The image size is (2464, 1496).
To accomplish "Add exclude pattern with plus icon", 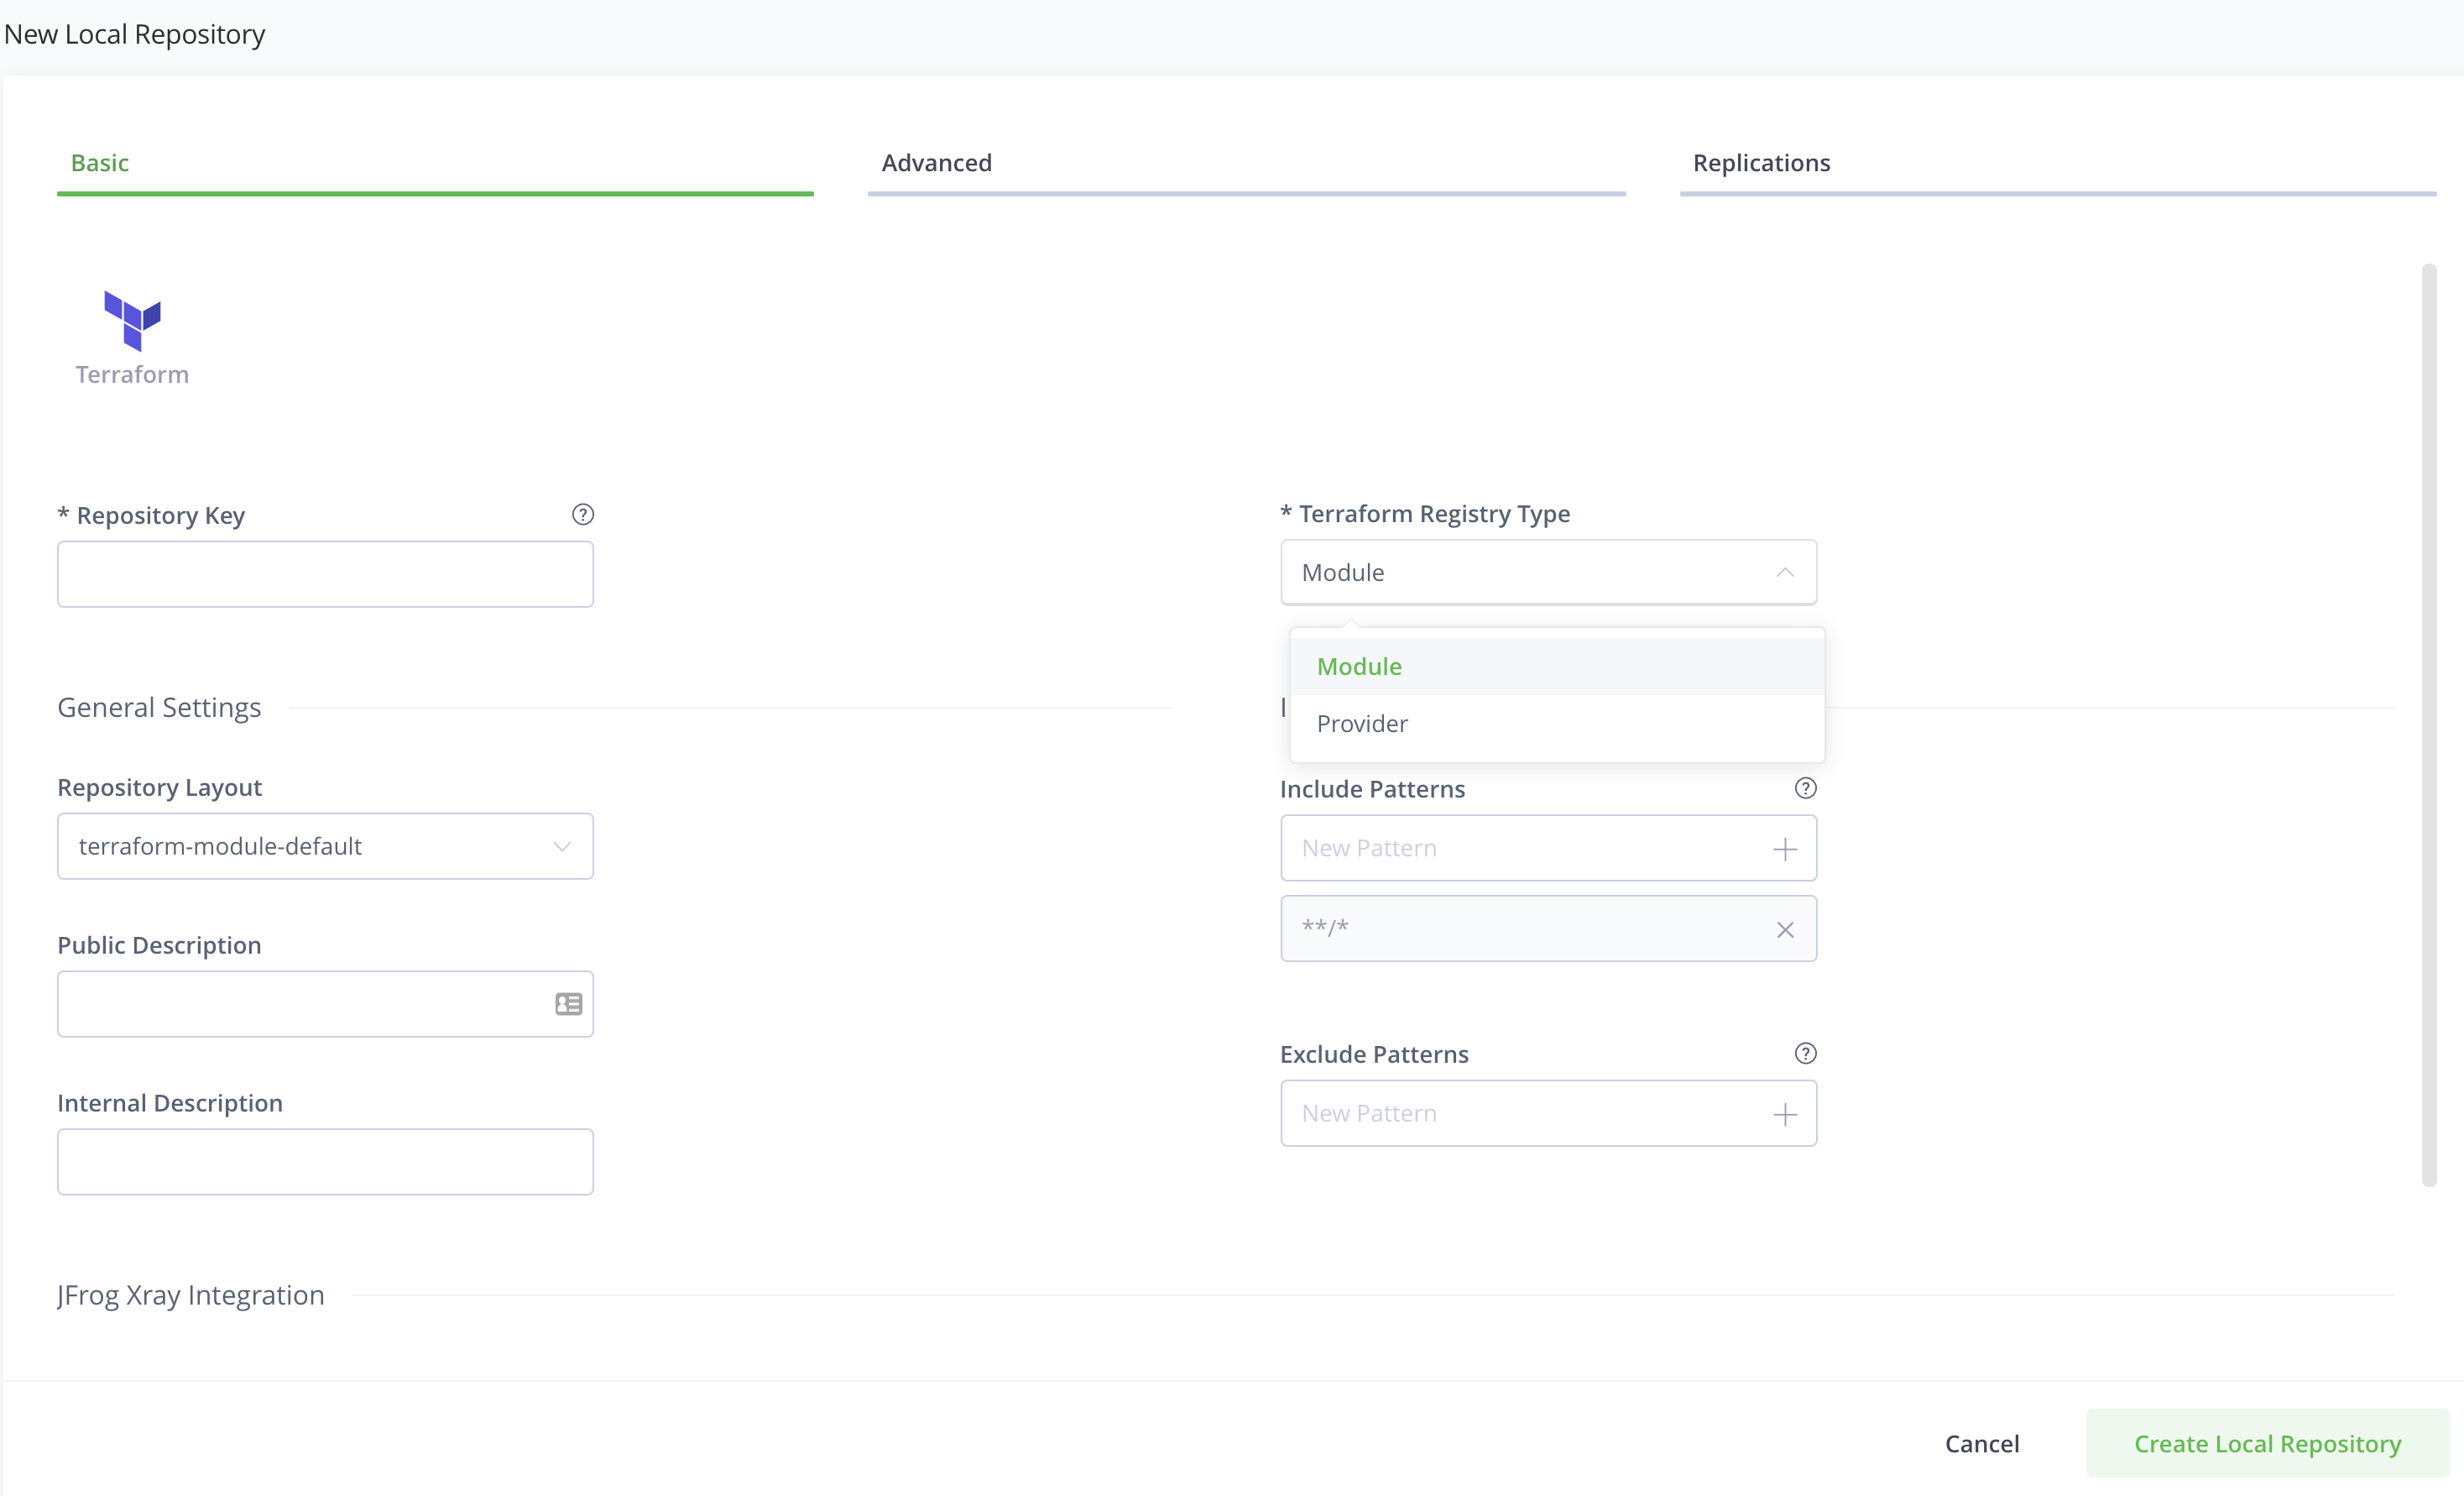I will [x=1785, y=1114].
